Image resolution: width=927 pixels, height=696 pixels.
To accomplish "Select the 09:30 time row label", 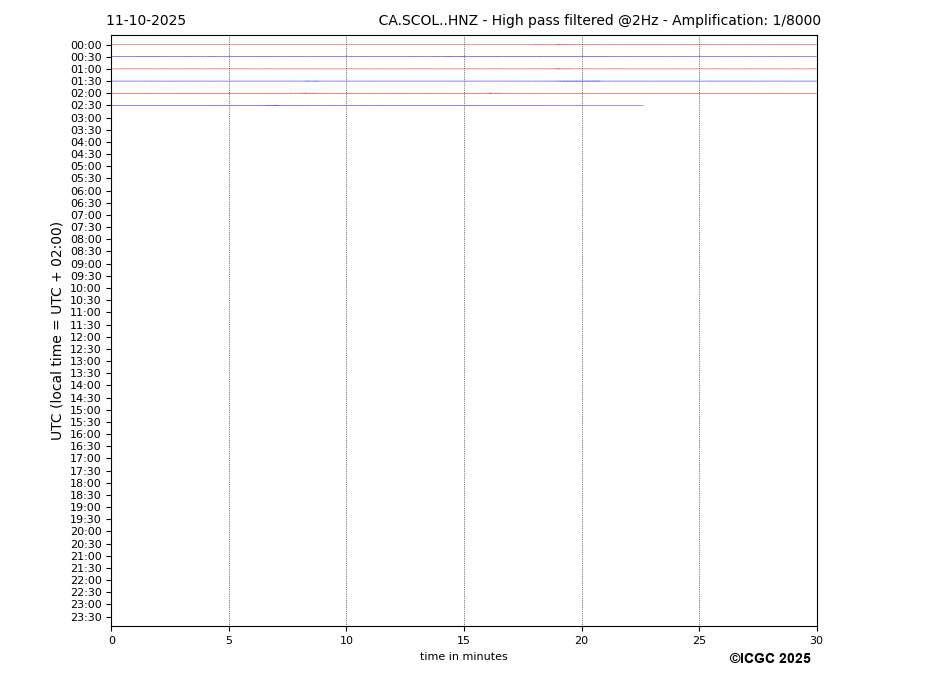I will (x=86, y=276).
